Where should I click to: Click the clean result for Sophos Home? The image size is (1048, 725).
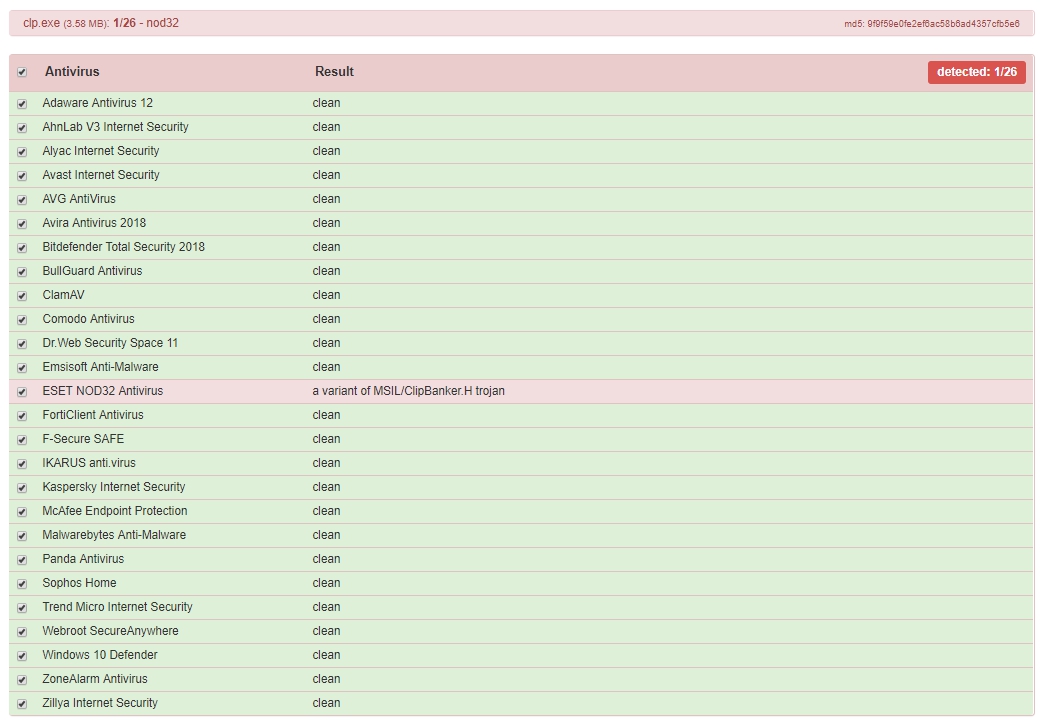click(326, 583)
